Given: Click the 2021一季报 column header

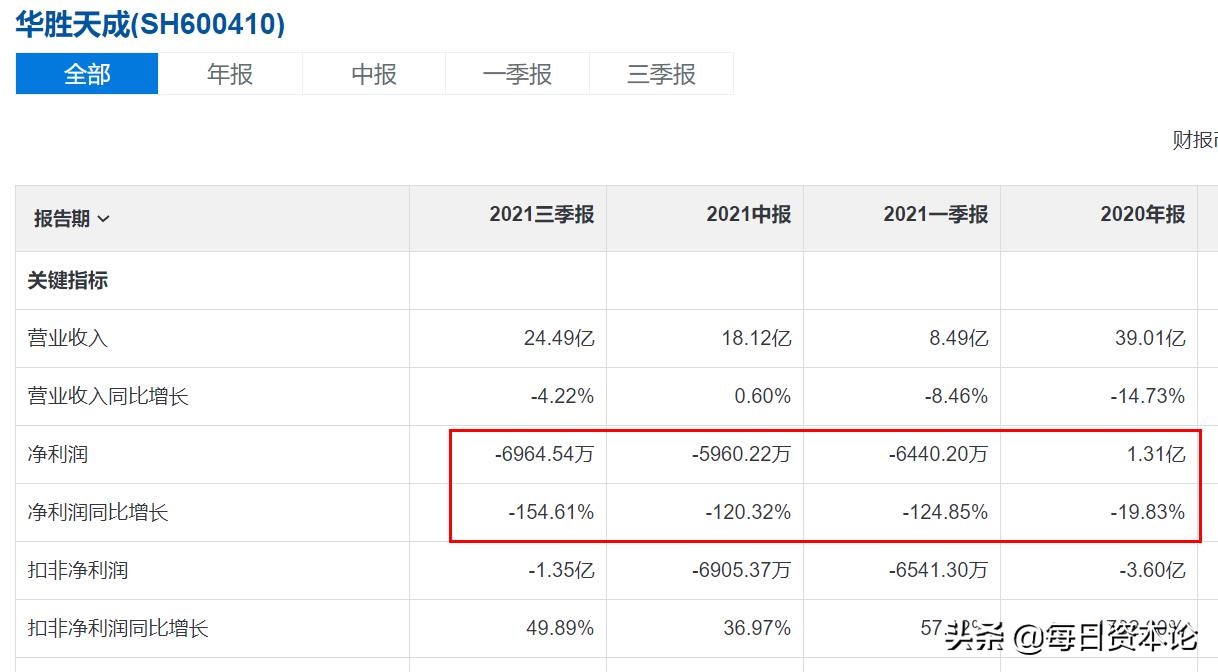Looking at the screenshot, I should click(x=935, y=214).
